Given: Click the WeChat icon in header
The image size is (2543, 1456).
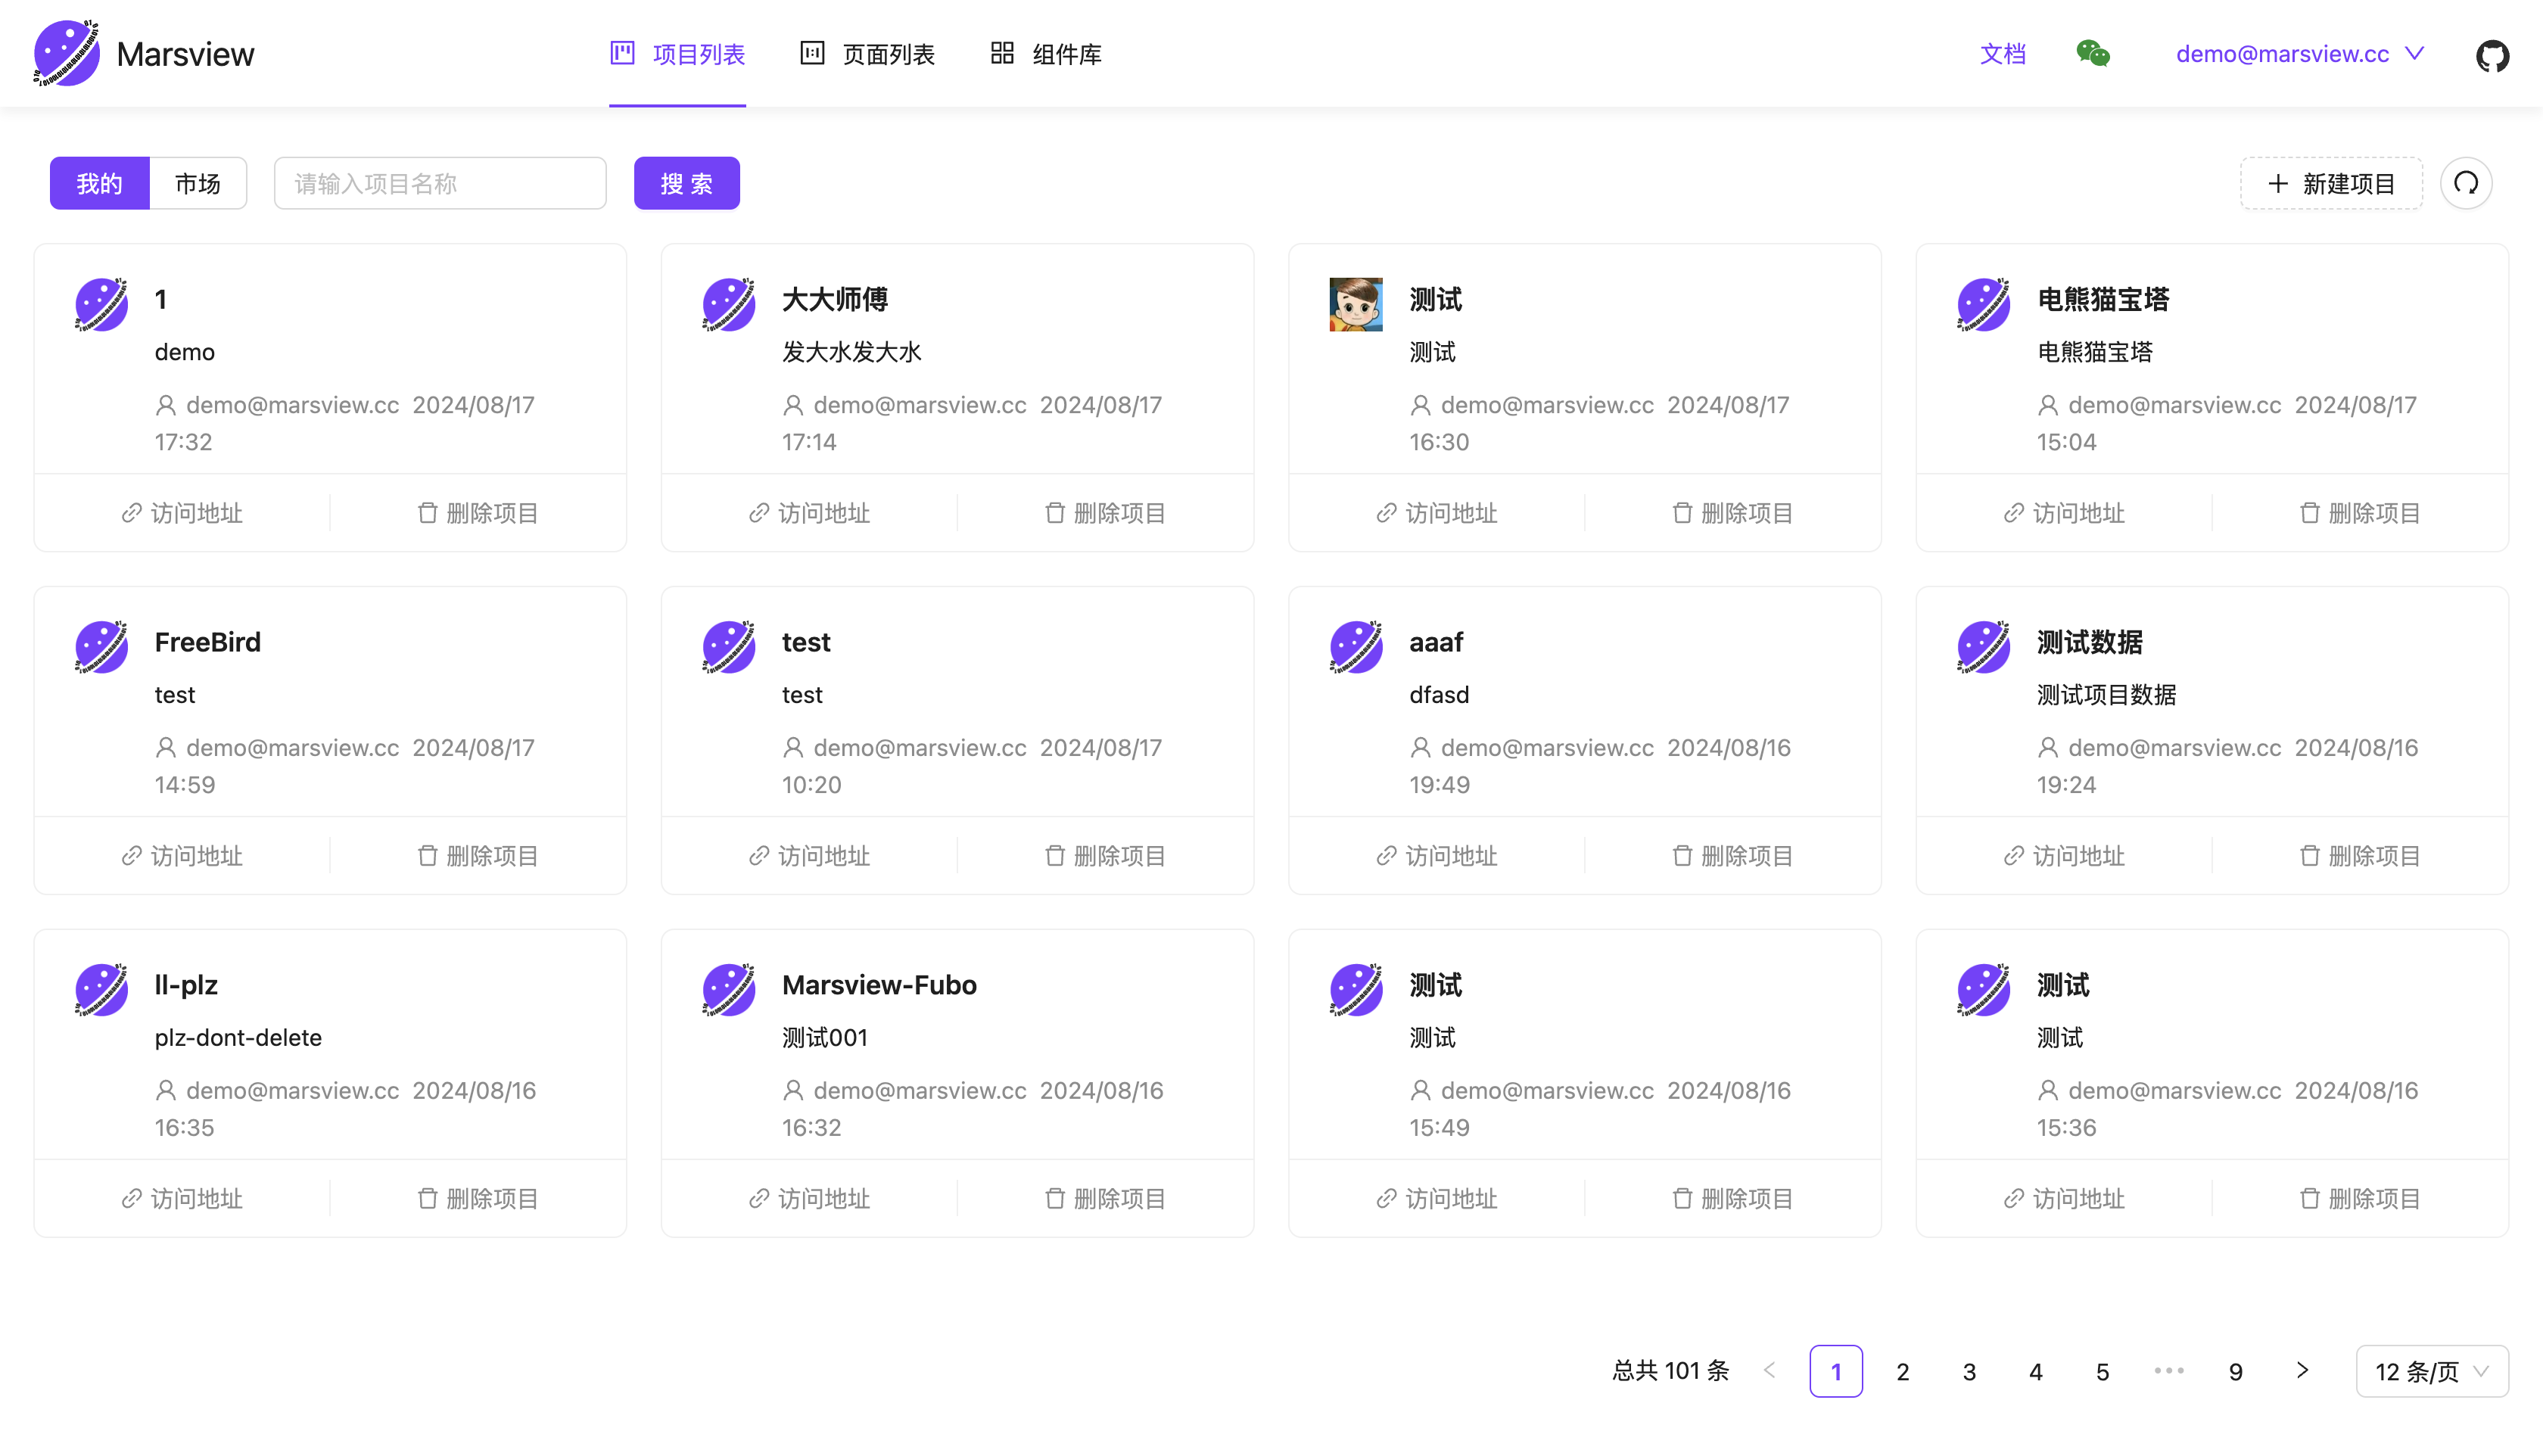Looking at the screenshot, I should [x=2092, y=54].
